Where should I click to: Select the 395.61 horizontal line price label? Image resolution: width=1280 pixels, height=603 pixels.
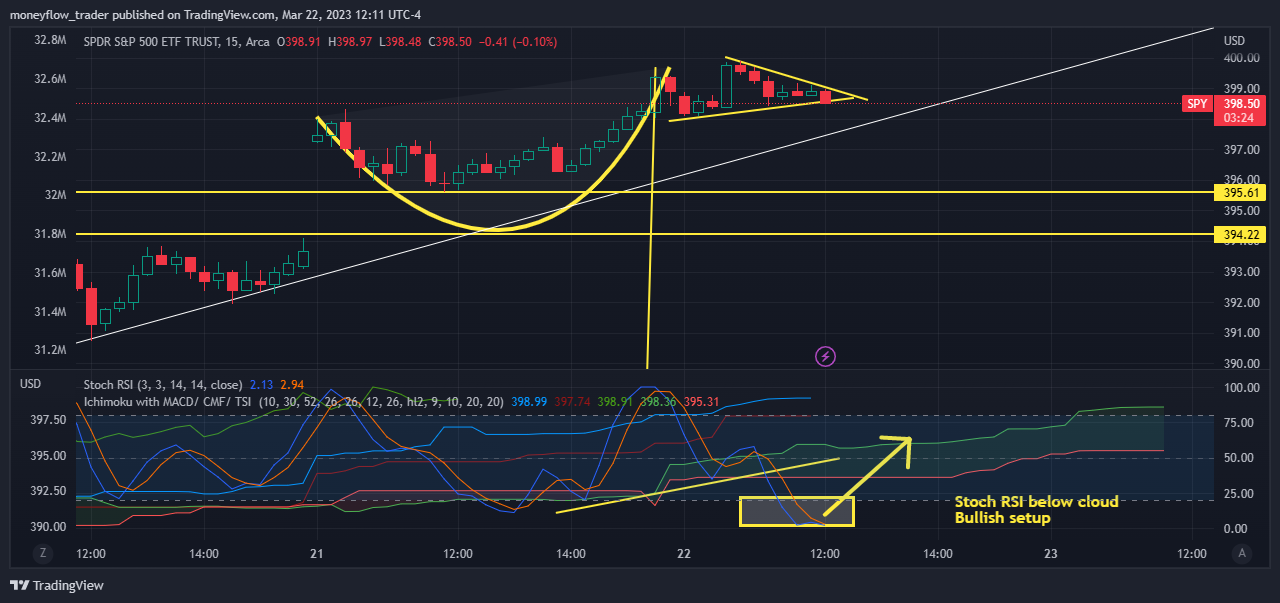[x=1239, y=192]
